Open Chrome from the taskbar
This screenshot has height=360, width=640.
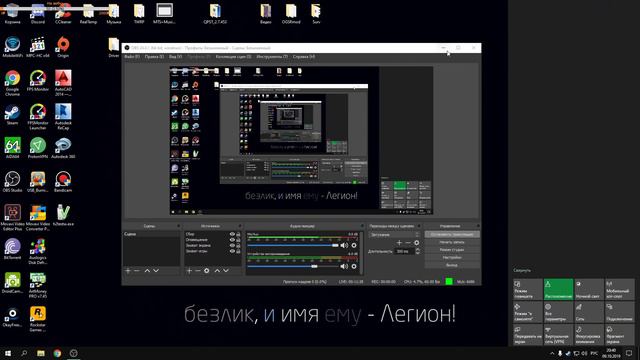pyautogui.click(x=57, y=353)
